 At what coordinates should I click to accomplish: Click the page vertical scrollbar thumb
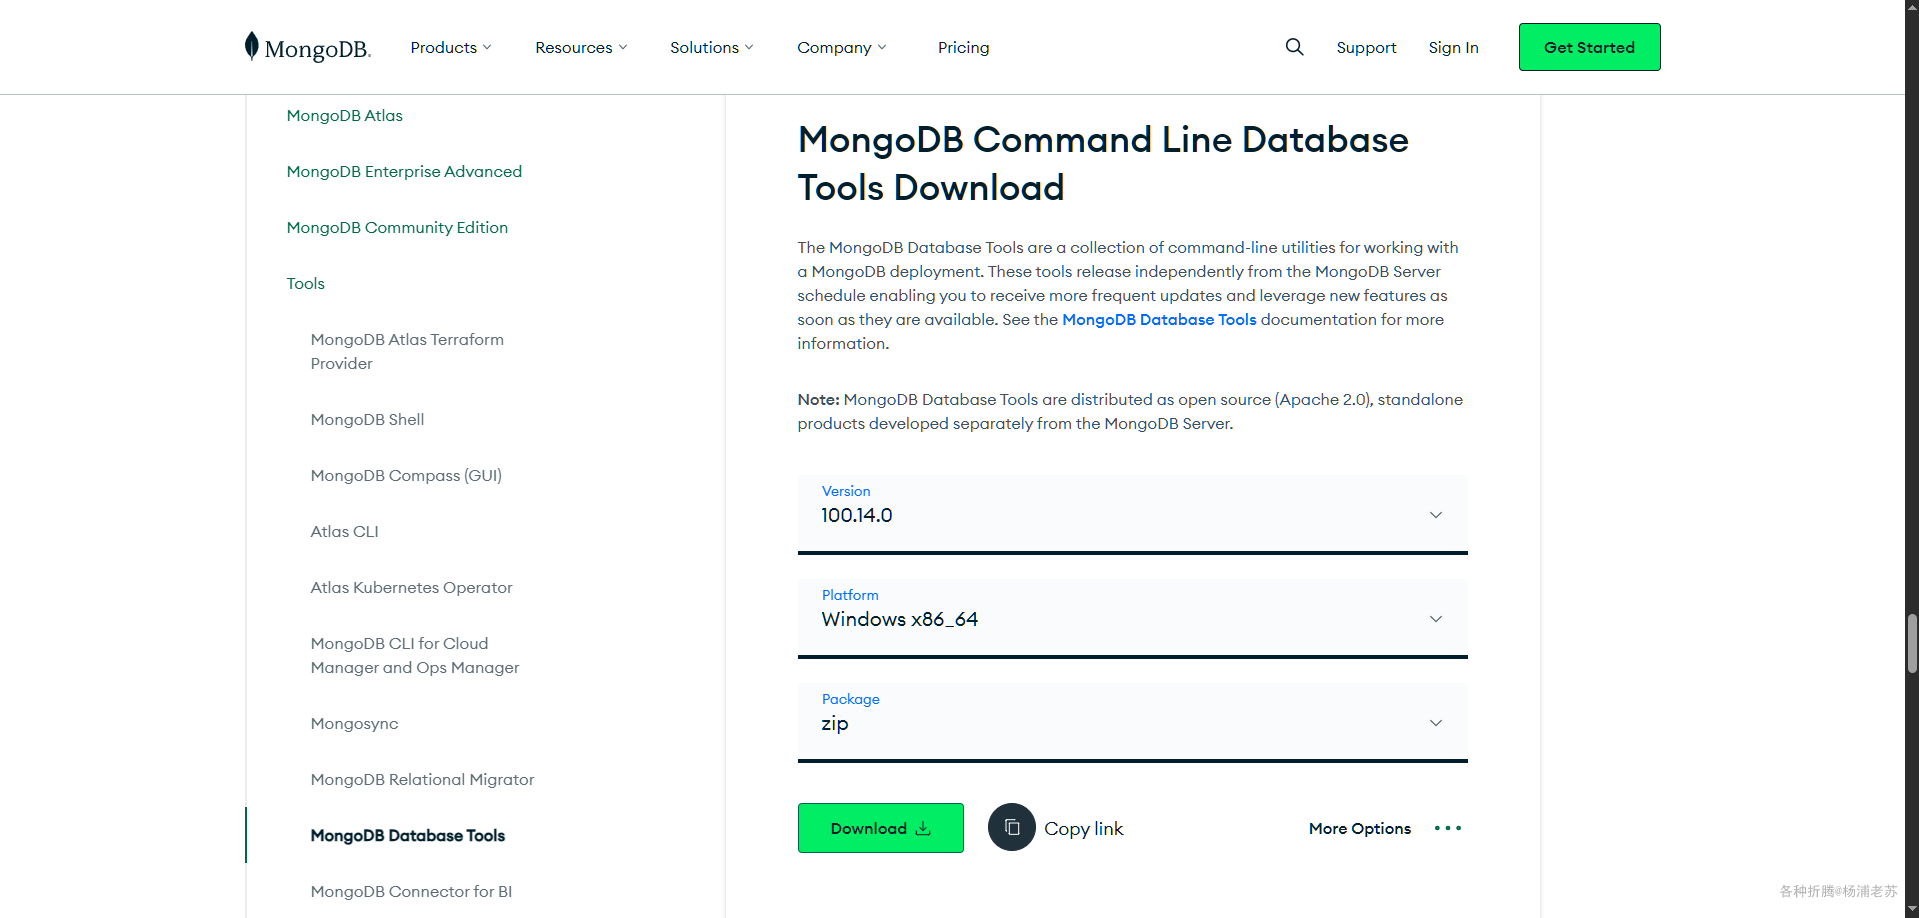[1912, 644]
